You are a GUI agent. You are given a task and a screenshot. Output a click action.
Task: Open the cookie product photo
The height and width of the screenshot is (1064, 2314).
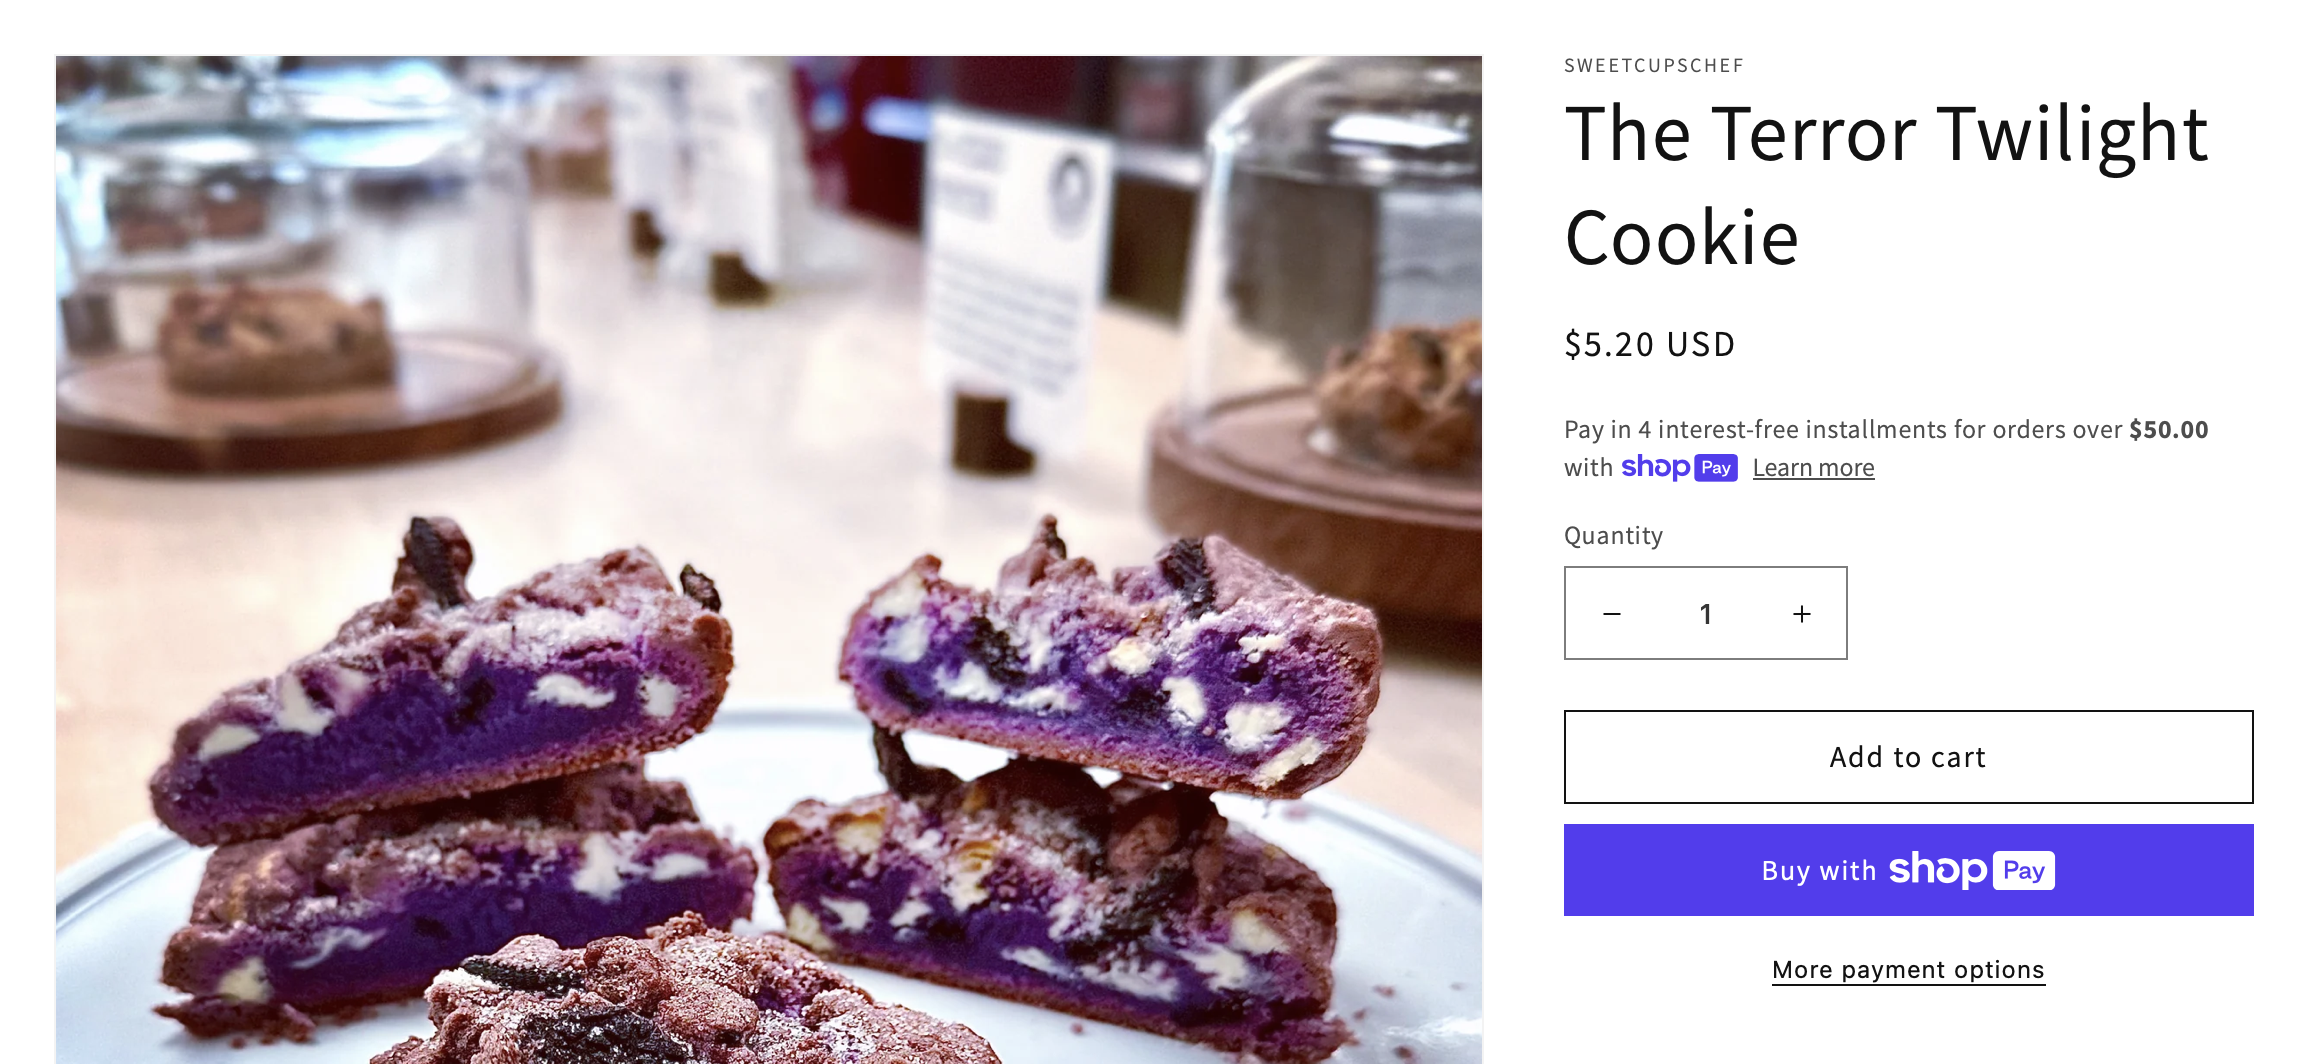tap(768, 560)
